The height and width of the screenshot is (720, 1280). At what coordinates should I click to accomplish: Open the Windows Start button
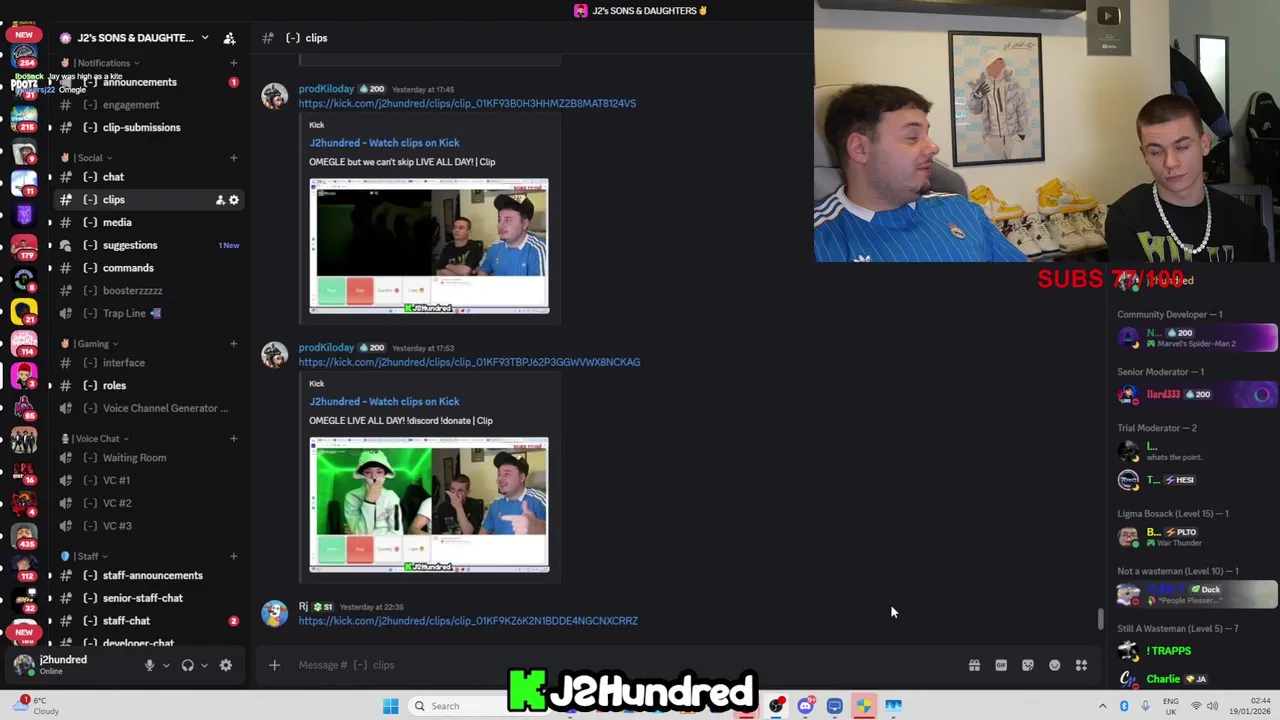[x=391, y=706]
